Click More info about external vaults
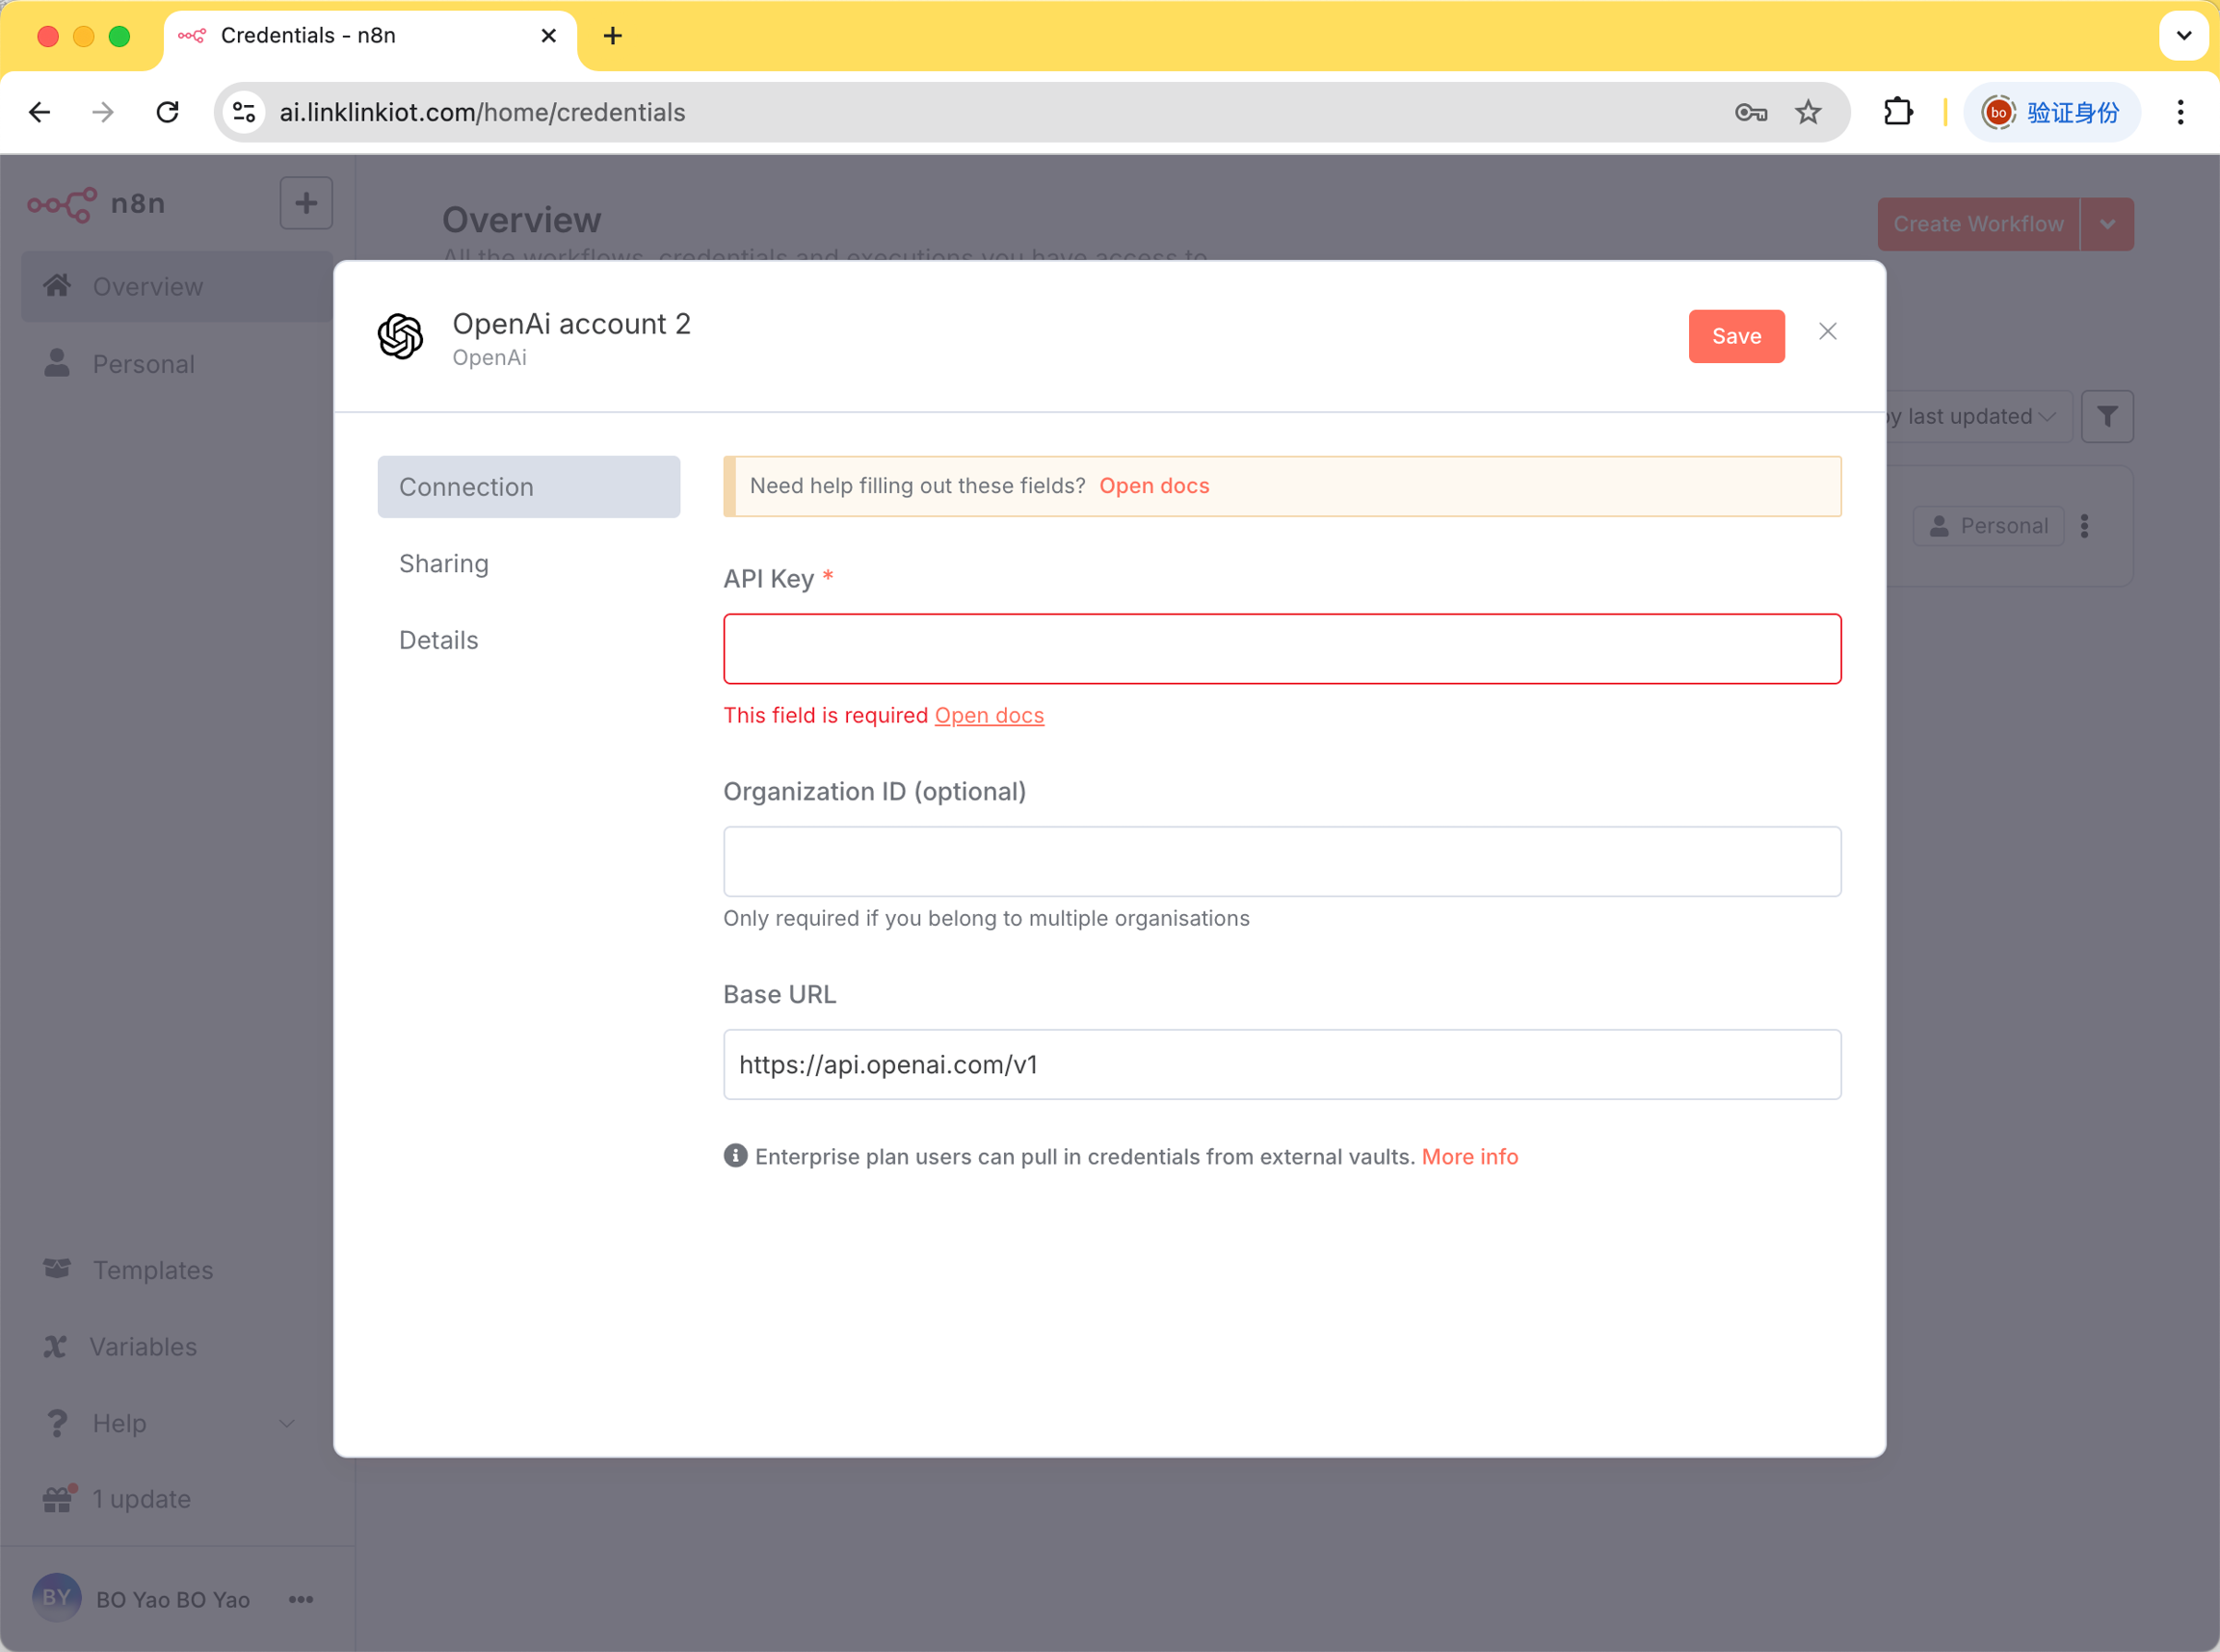The height and width of the screenshot is (1652, 2220). coord(1469,1156)
